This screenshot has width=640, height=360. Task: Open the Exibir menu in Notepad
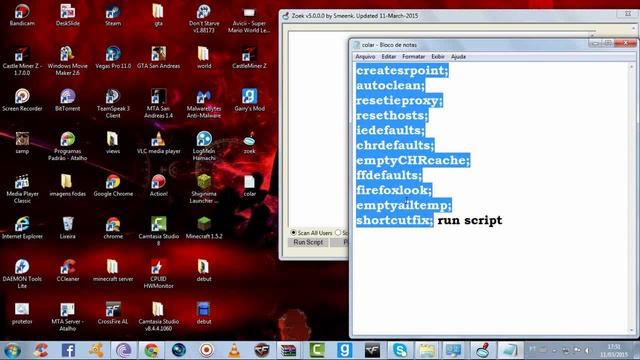tap(438, 57)
